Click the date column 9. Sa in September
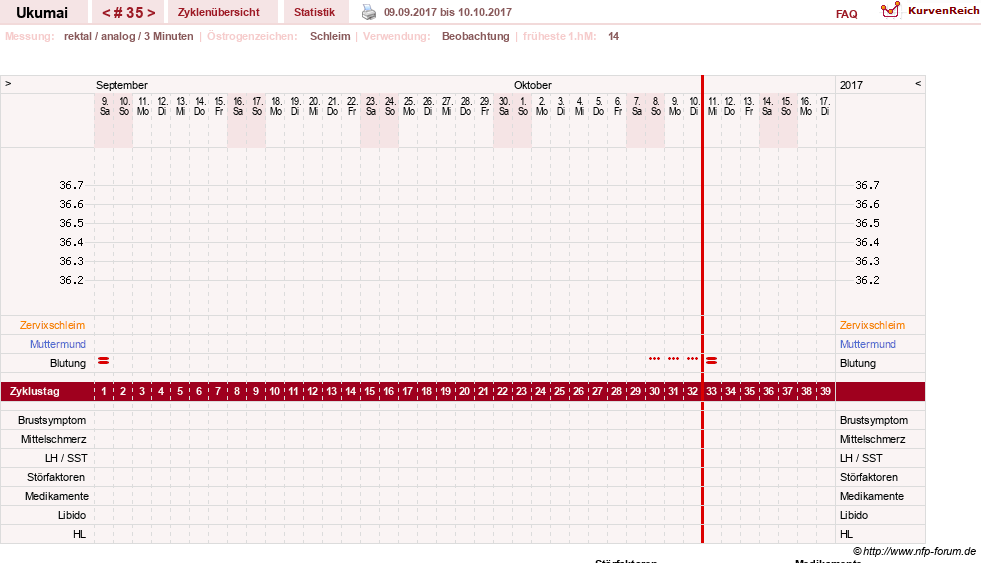The height and width of the screenshot is (563, 981). click(104, 106)
